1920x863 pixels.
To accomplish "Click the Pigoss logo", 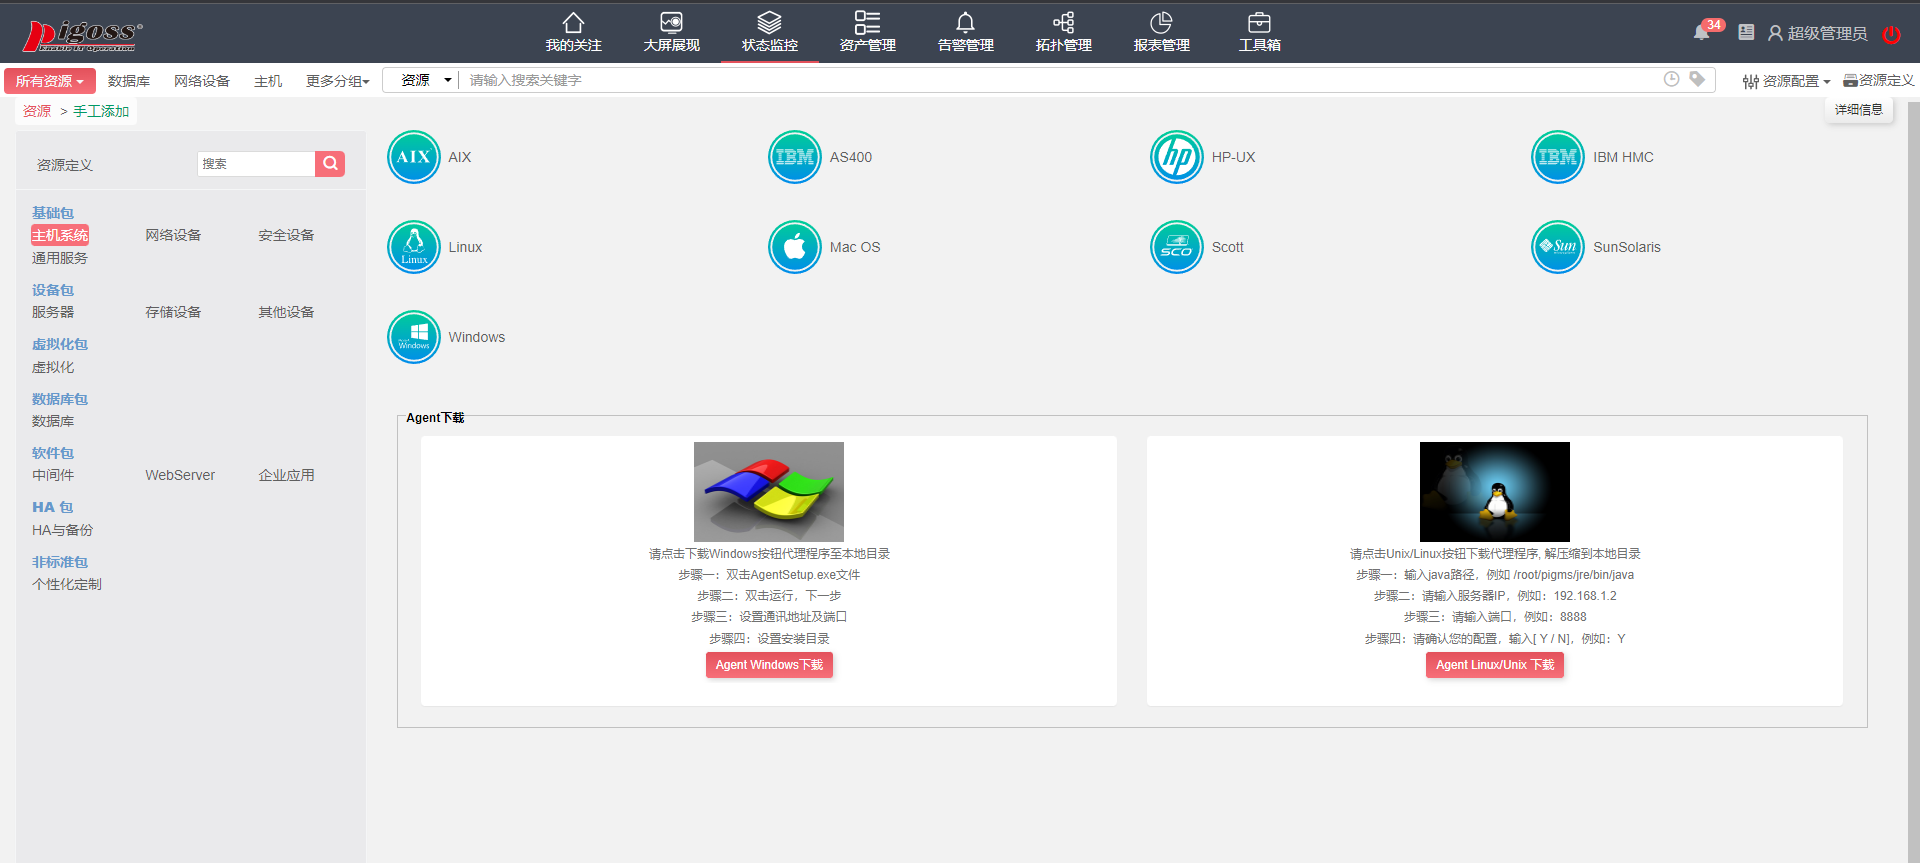I will 82,35.
